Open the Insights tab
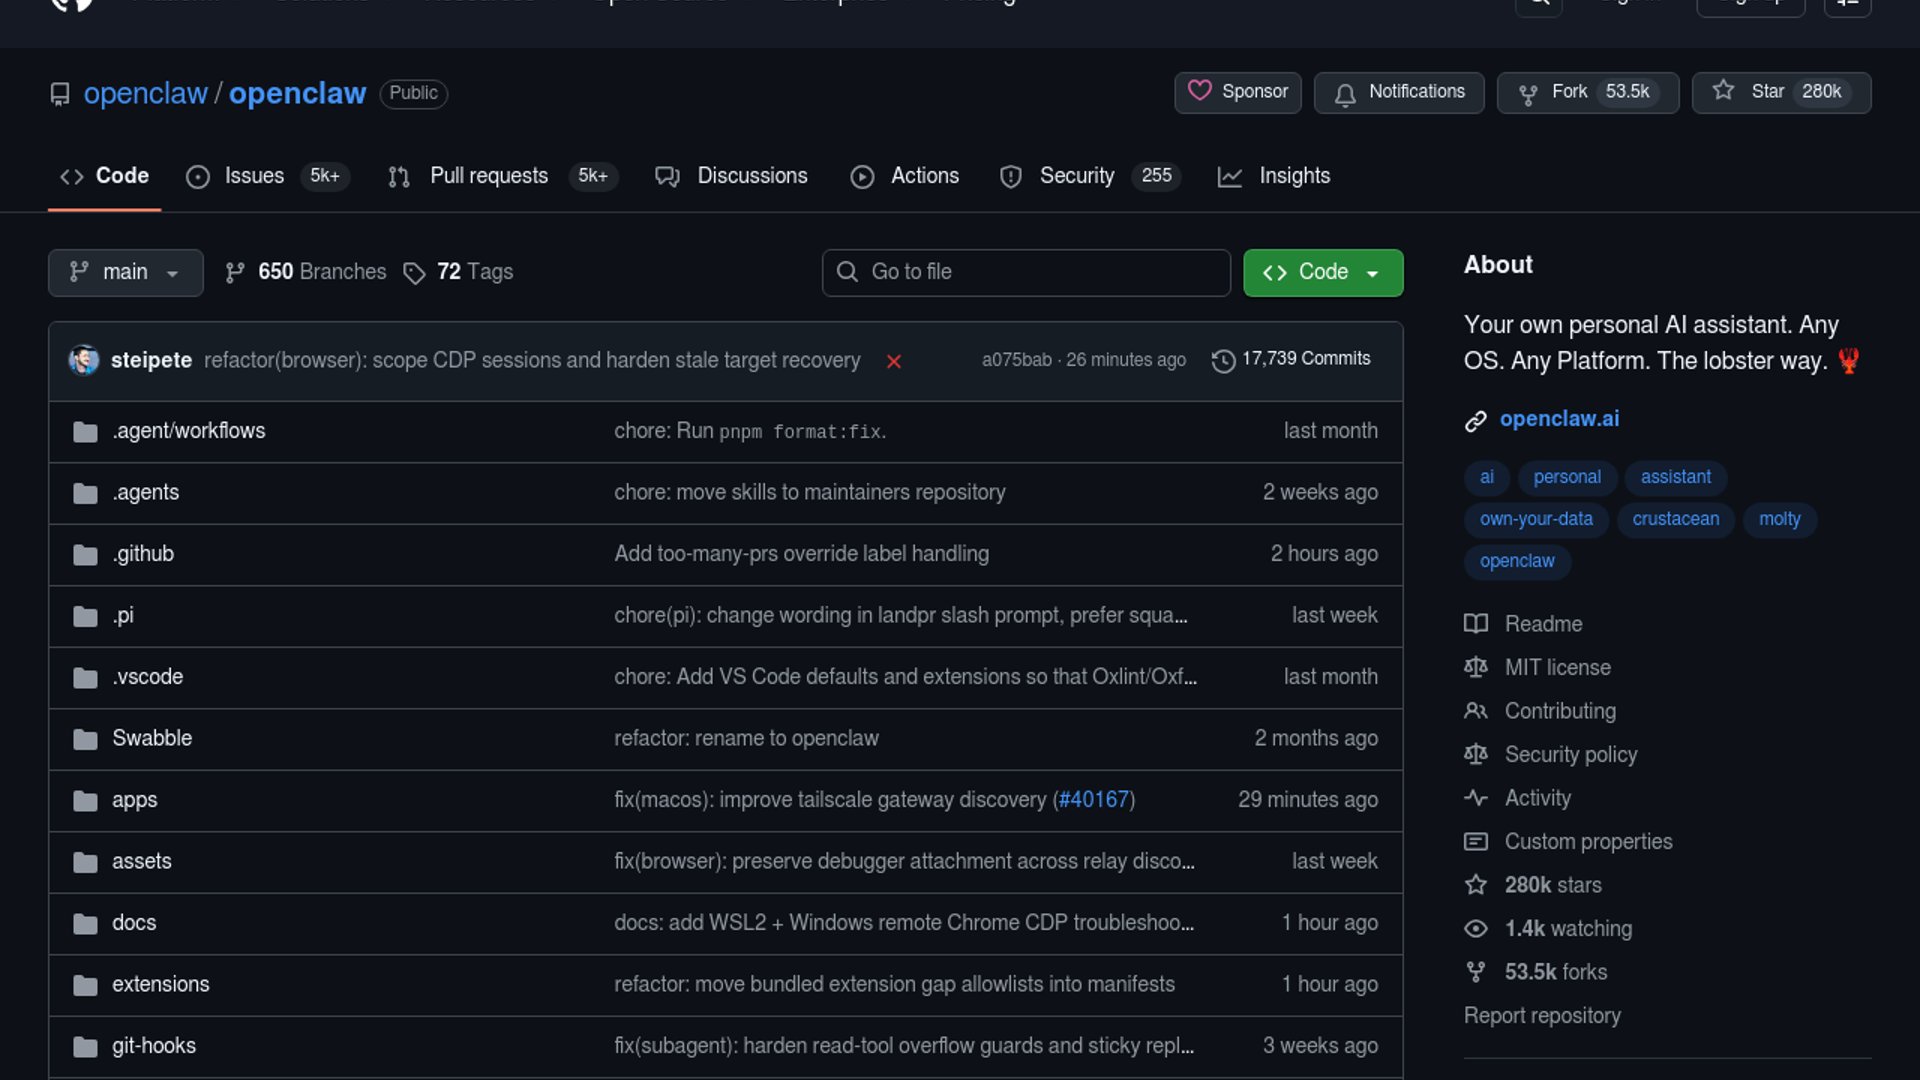Screen dimensions: 1920x1080 (1293, 176)
